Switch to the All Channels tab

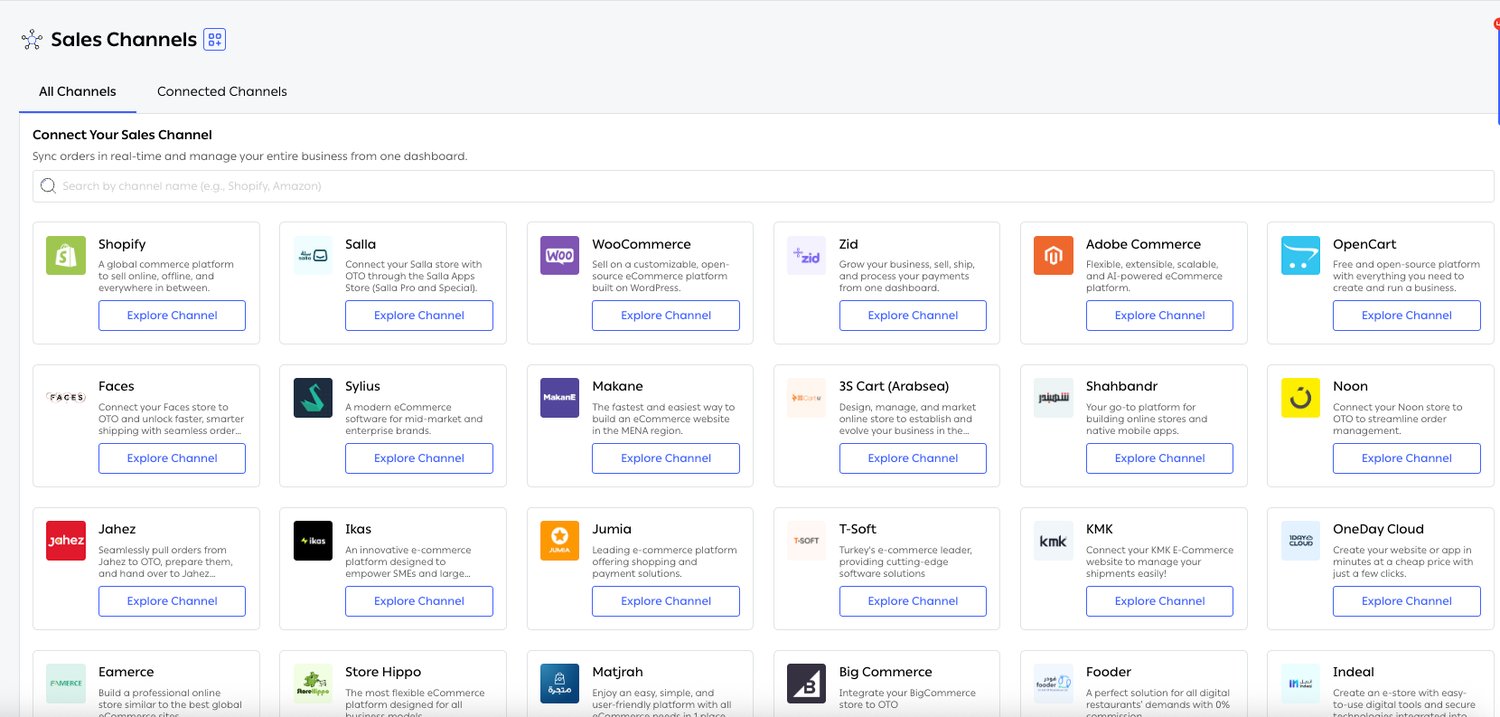point(77,91)
